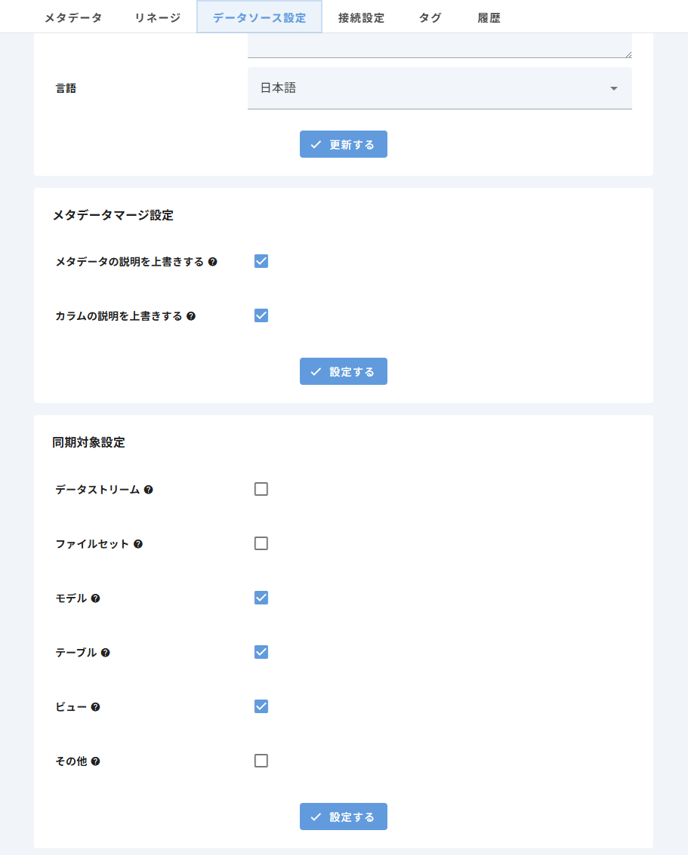
Task: Click the 更新する button
Action: [343, 144]
